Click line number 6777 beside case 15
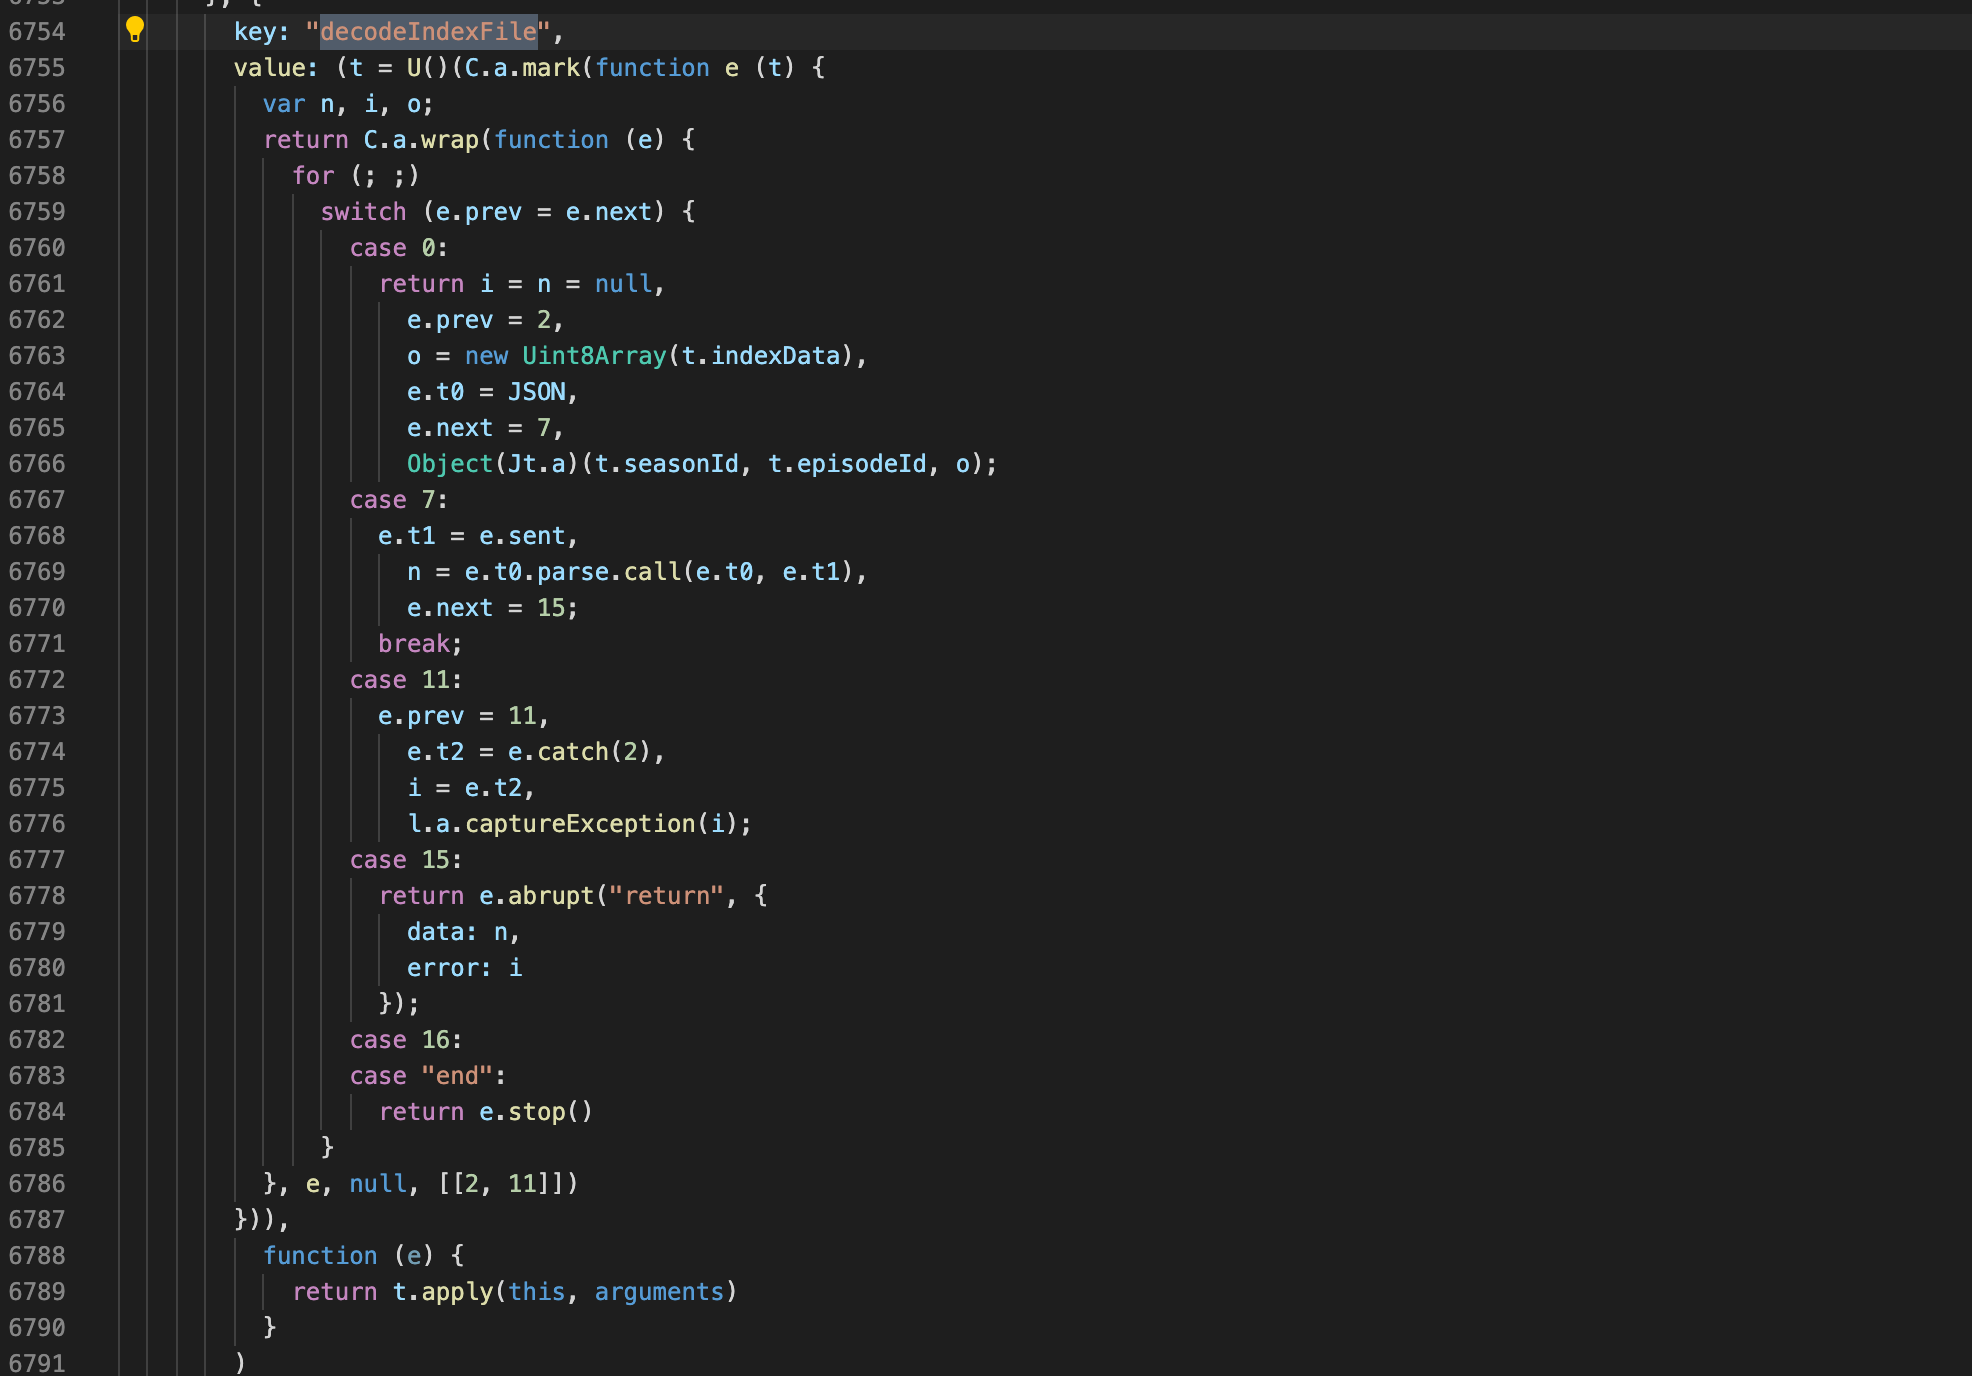Screen dimensions: 1972x1376 (37, 860)
